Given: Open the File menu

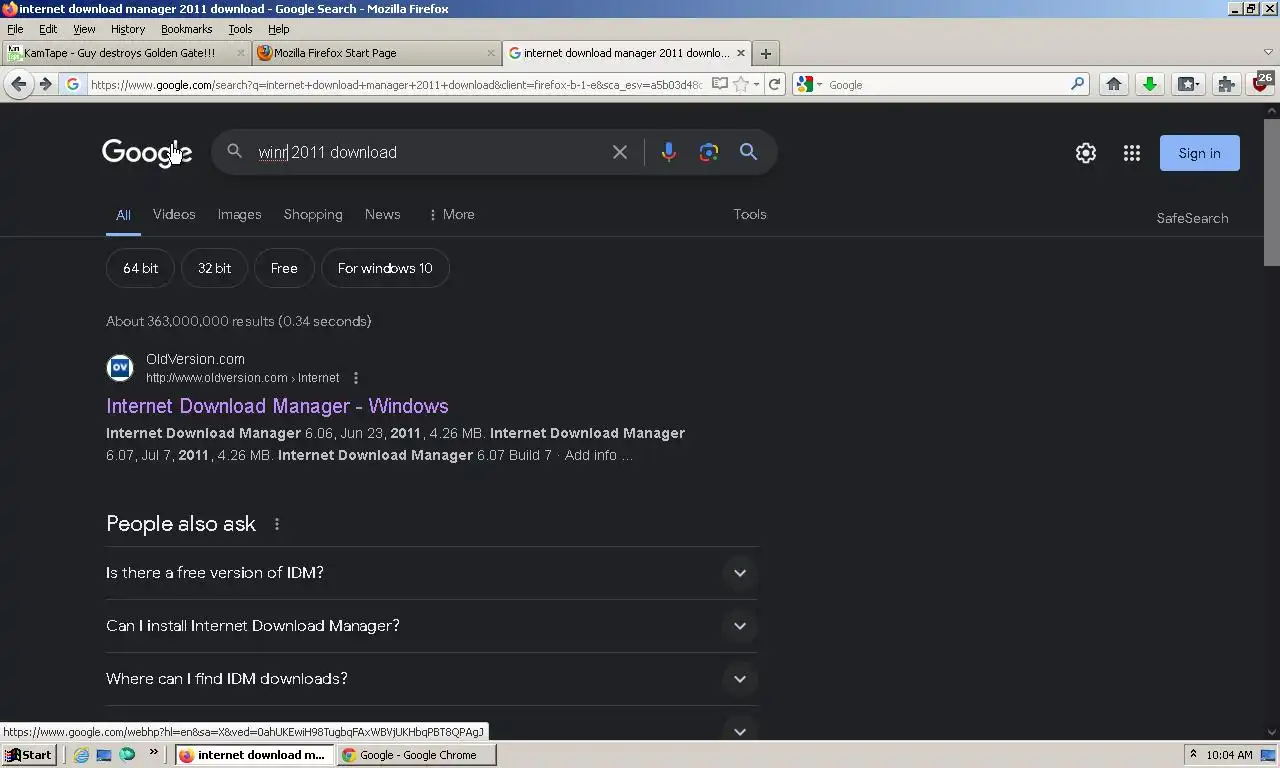Looking at the screenshot, I should pos(15,29).
